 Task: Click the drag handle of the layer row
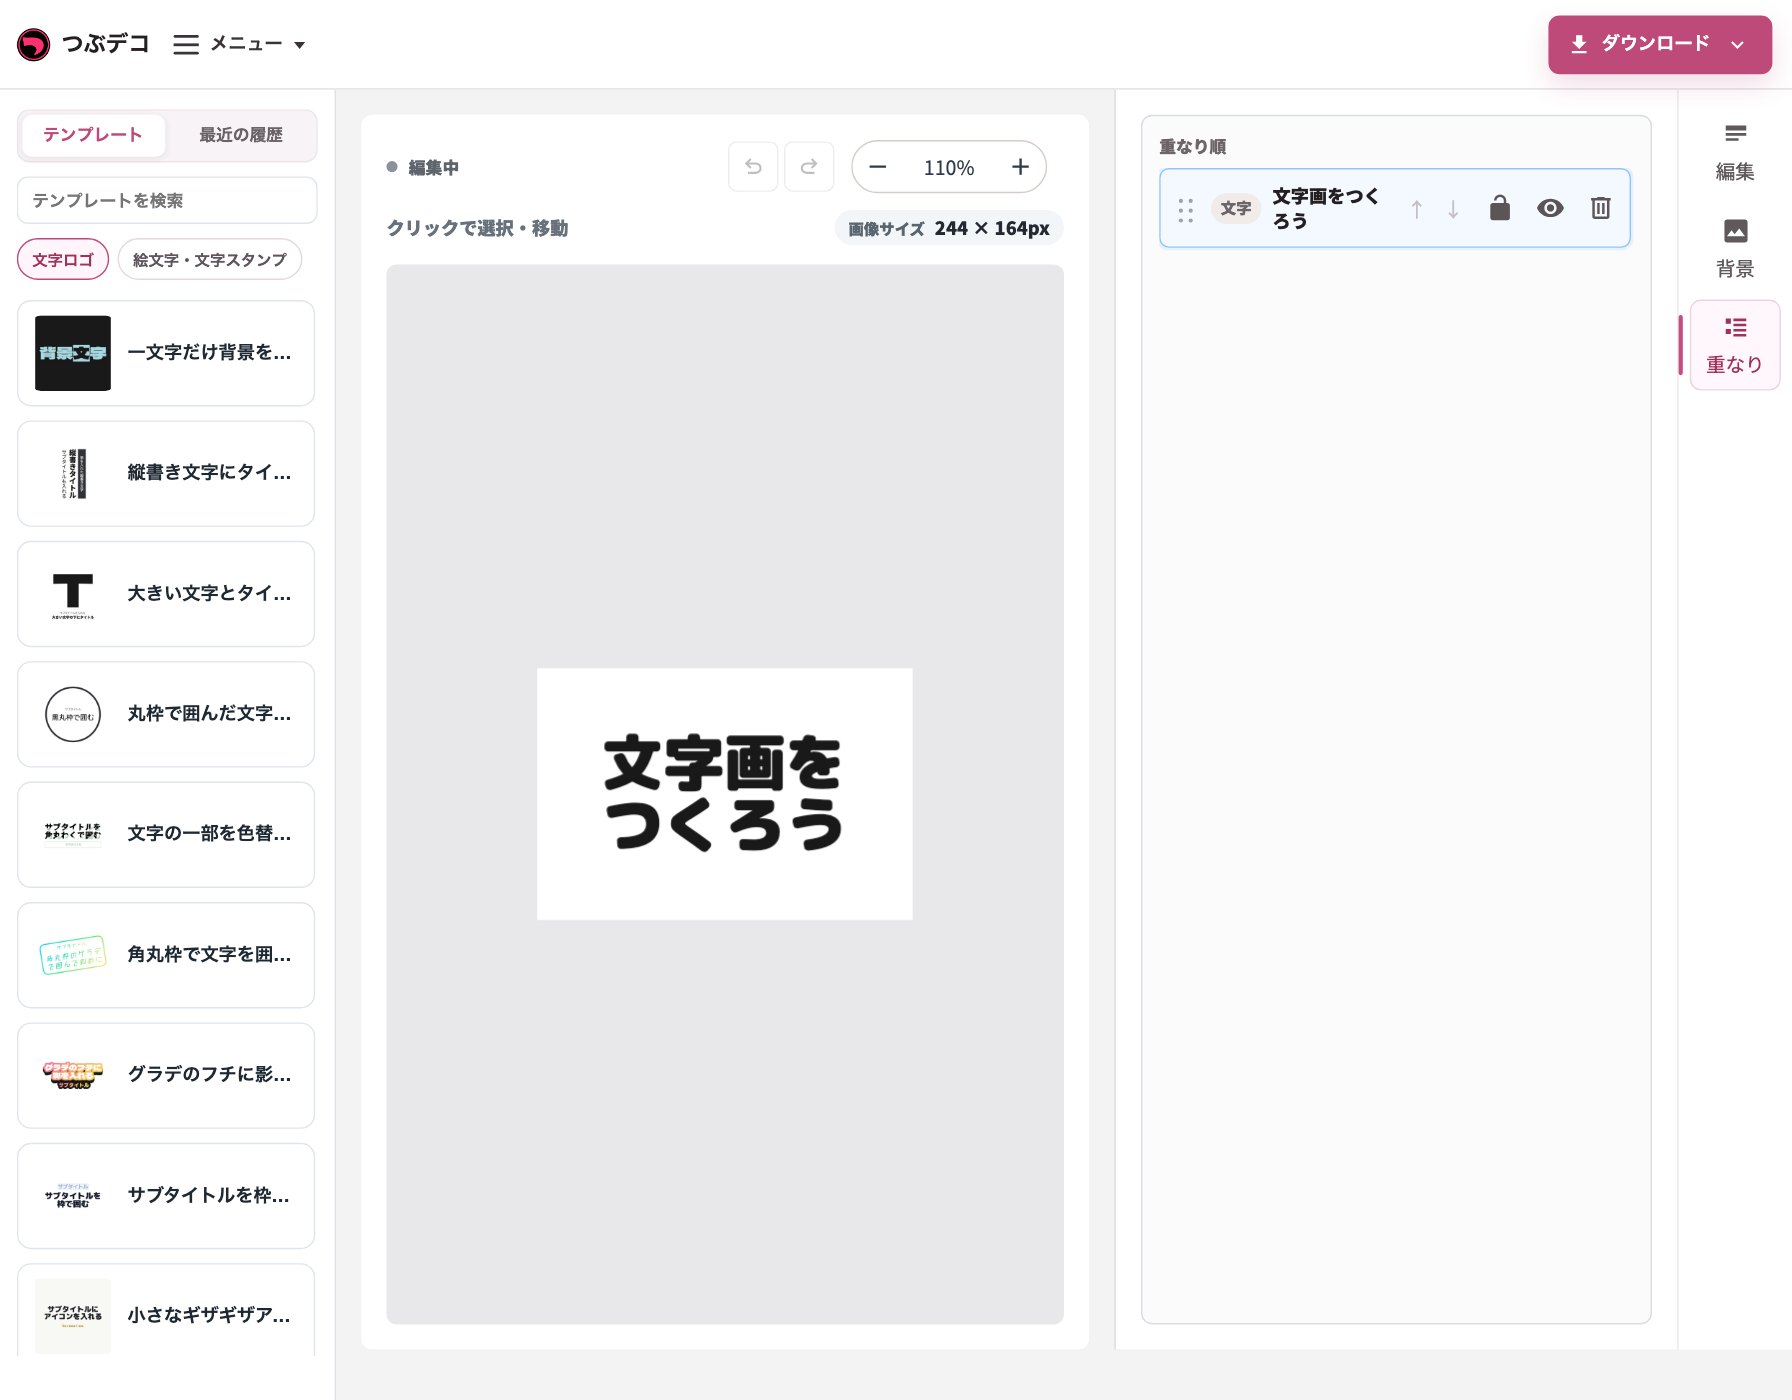pos(1186,209)
